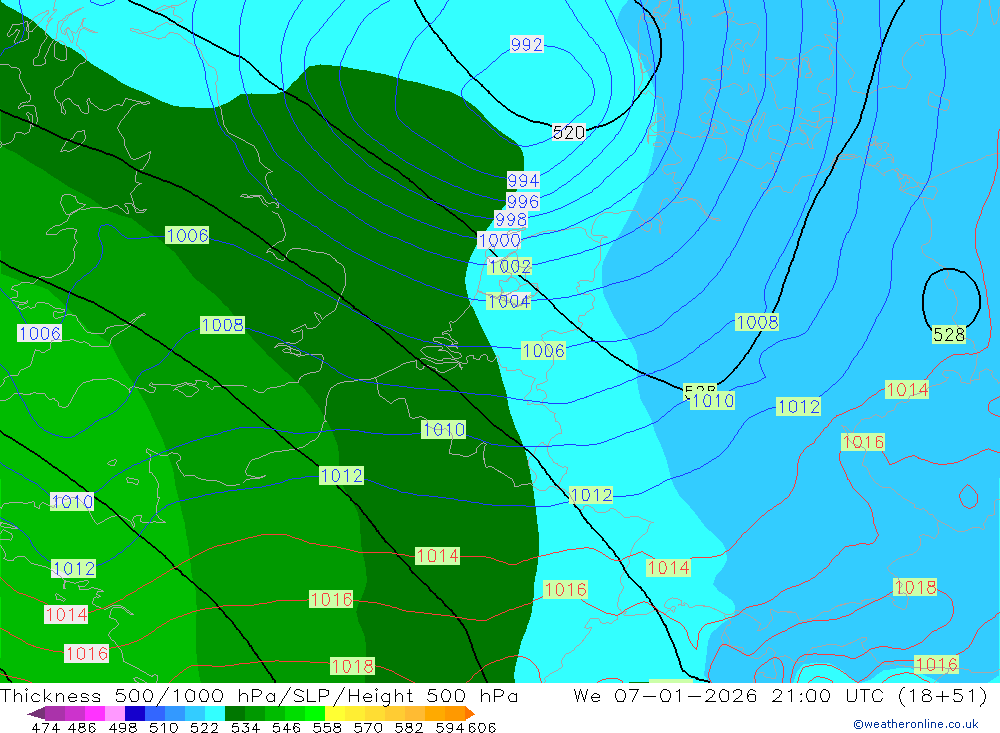The width and height of the screenshot is (1000, 733).
Task: Pick the bright yellow legend swatch
Action: (x=335, y=713)
